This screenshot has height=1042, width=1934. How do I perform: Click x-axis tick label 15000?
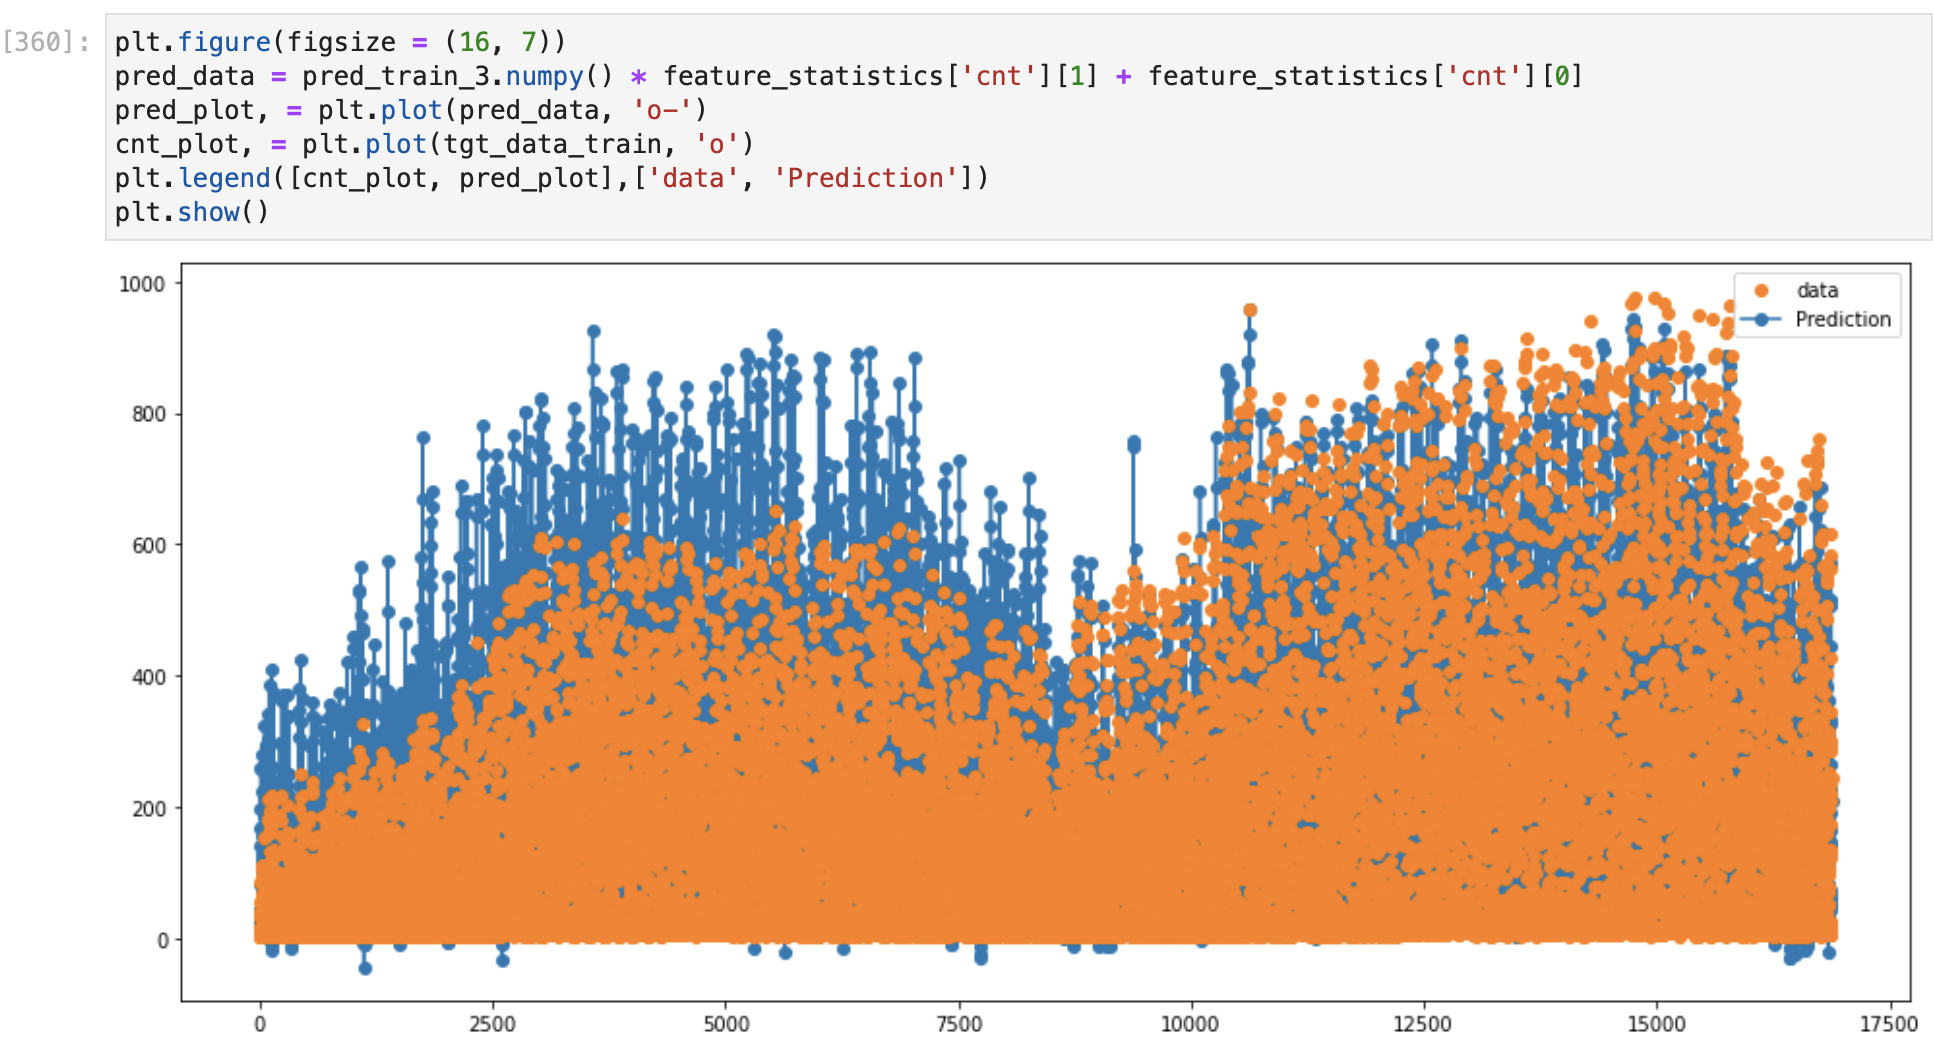(x=1656, y=1024)
